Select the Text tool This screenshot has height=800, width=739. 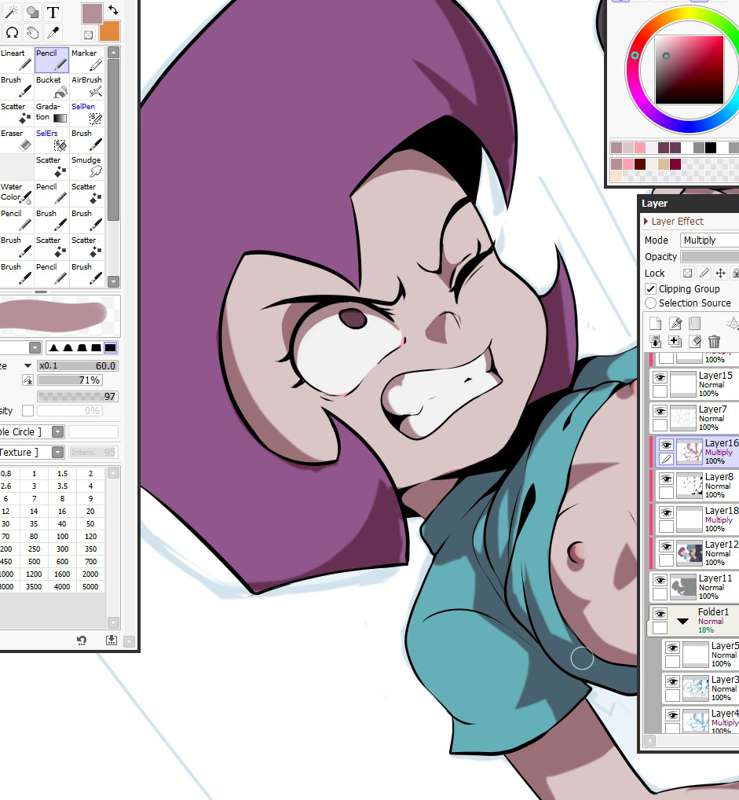click(53, 12)
